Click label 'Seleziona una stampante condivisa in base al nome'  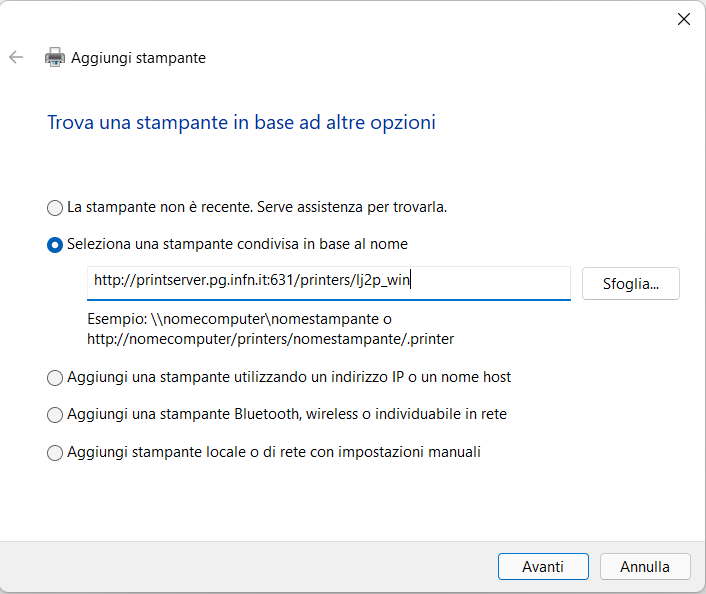pos(237,244)
